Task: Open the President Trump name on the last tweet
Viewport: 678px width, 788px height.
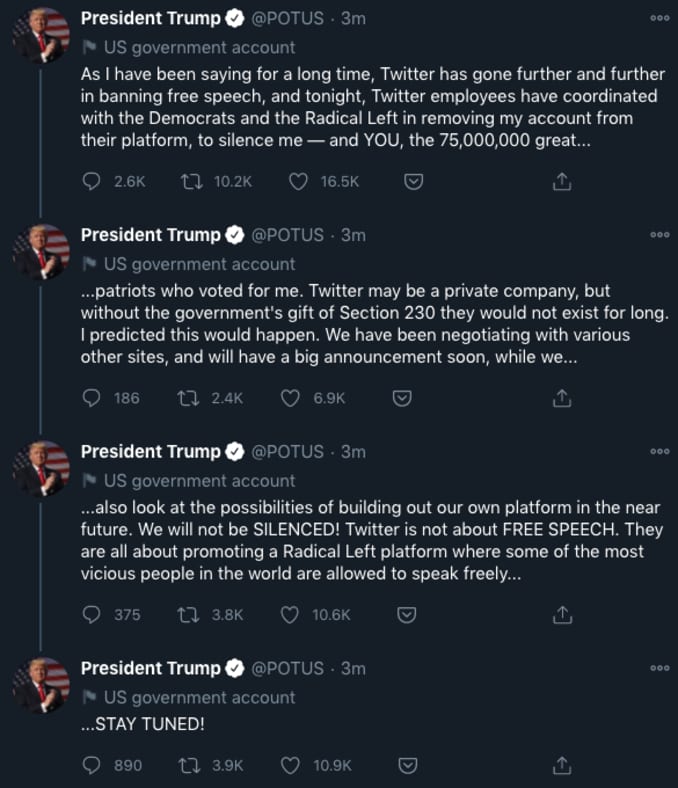Action: pyautogui.click(x=150, y=668)
